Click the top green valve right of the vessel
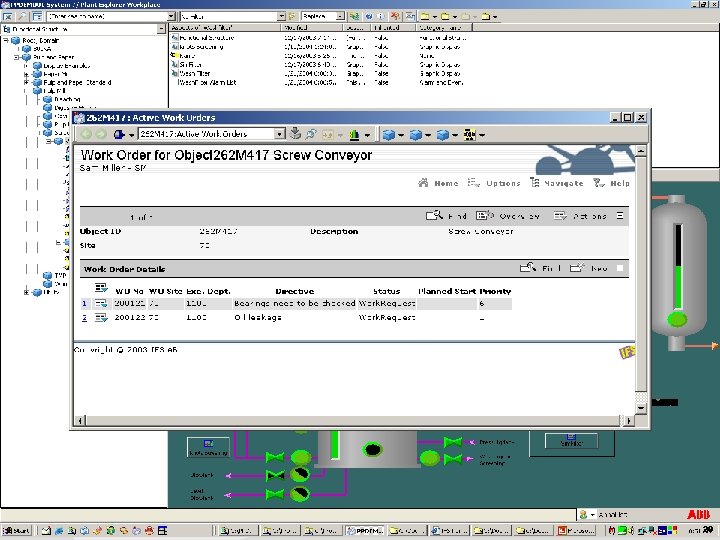Image resolution: width=720 pixels, height=540 pixels. click(x=452, y=442)
